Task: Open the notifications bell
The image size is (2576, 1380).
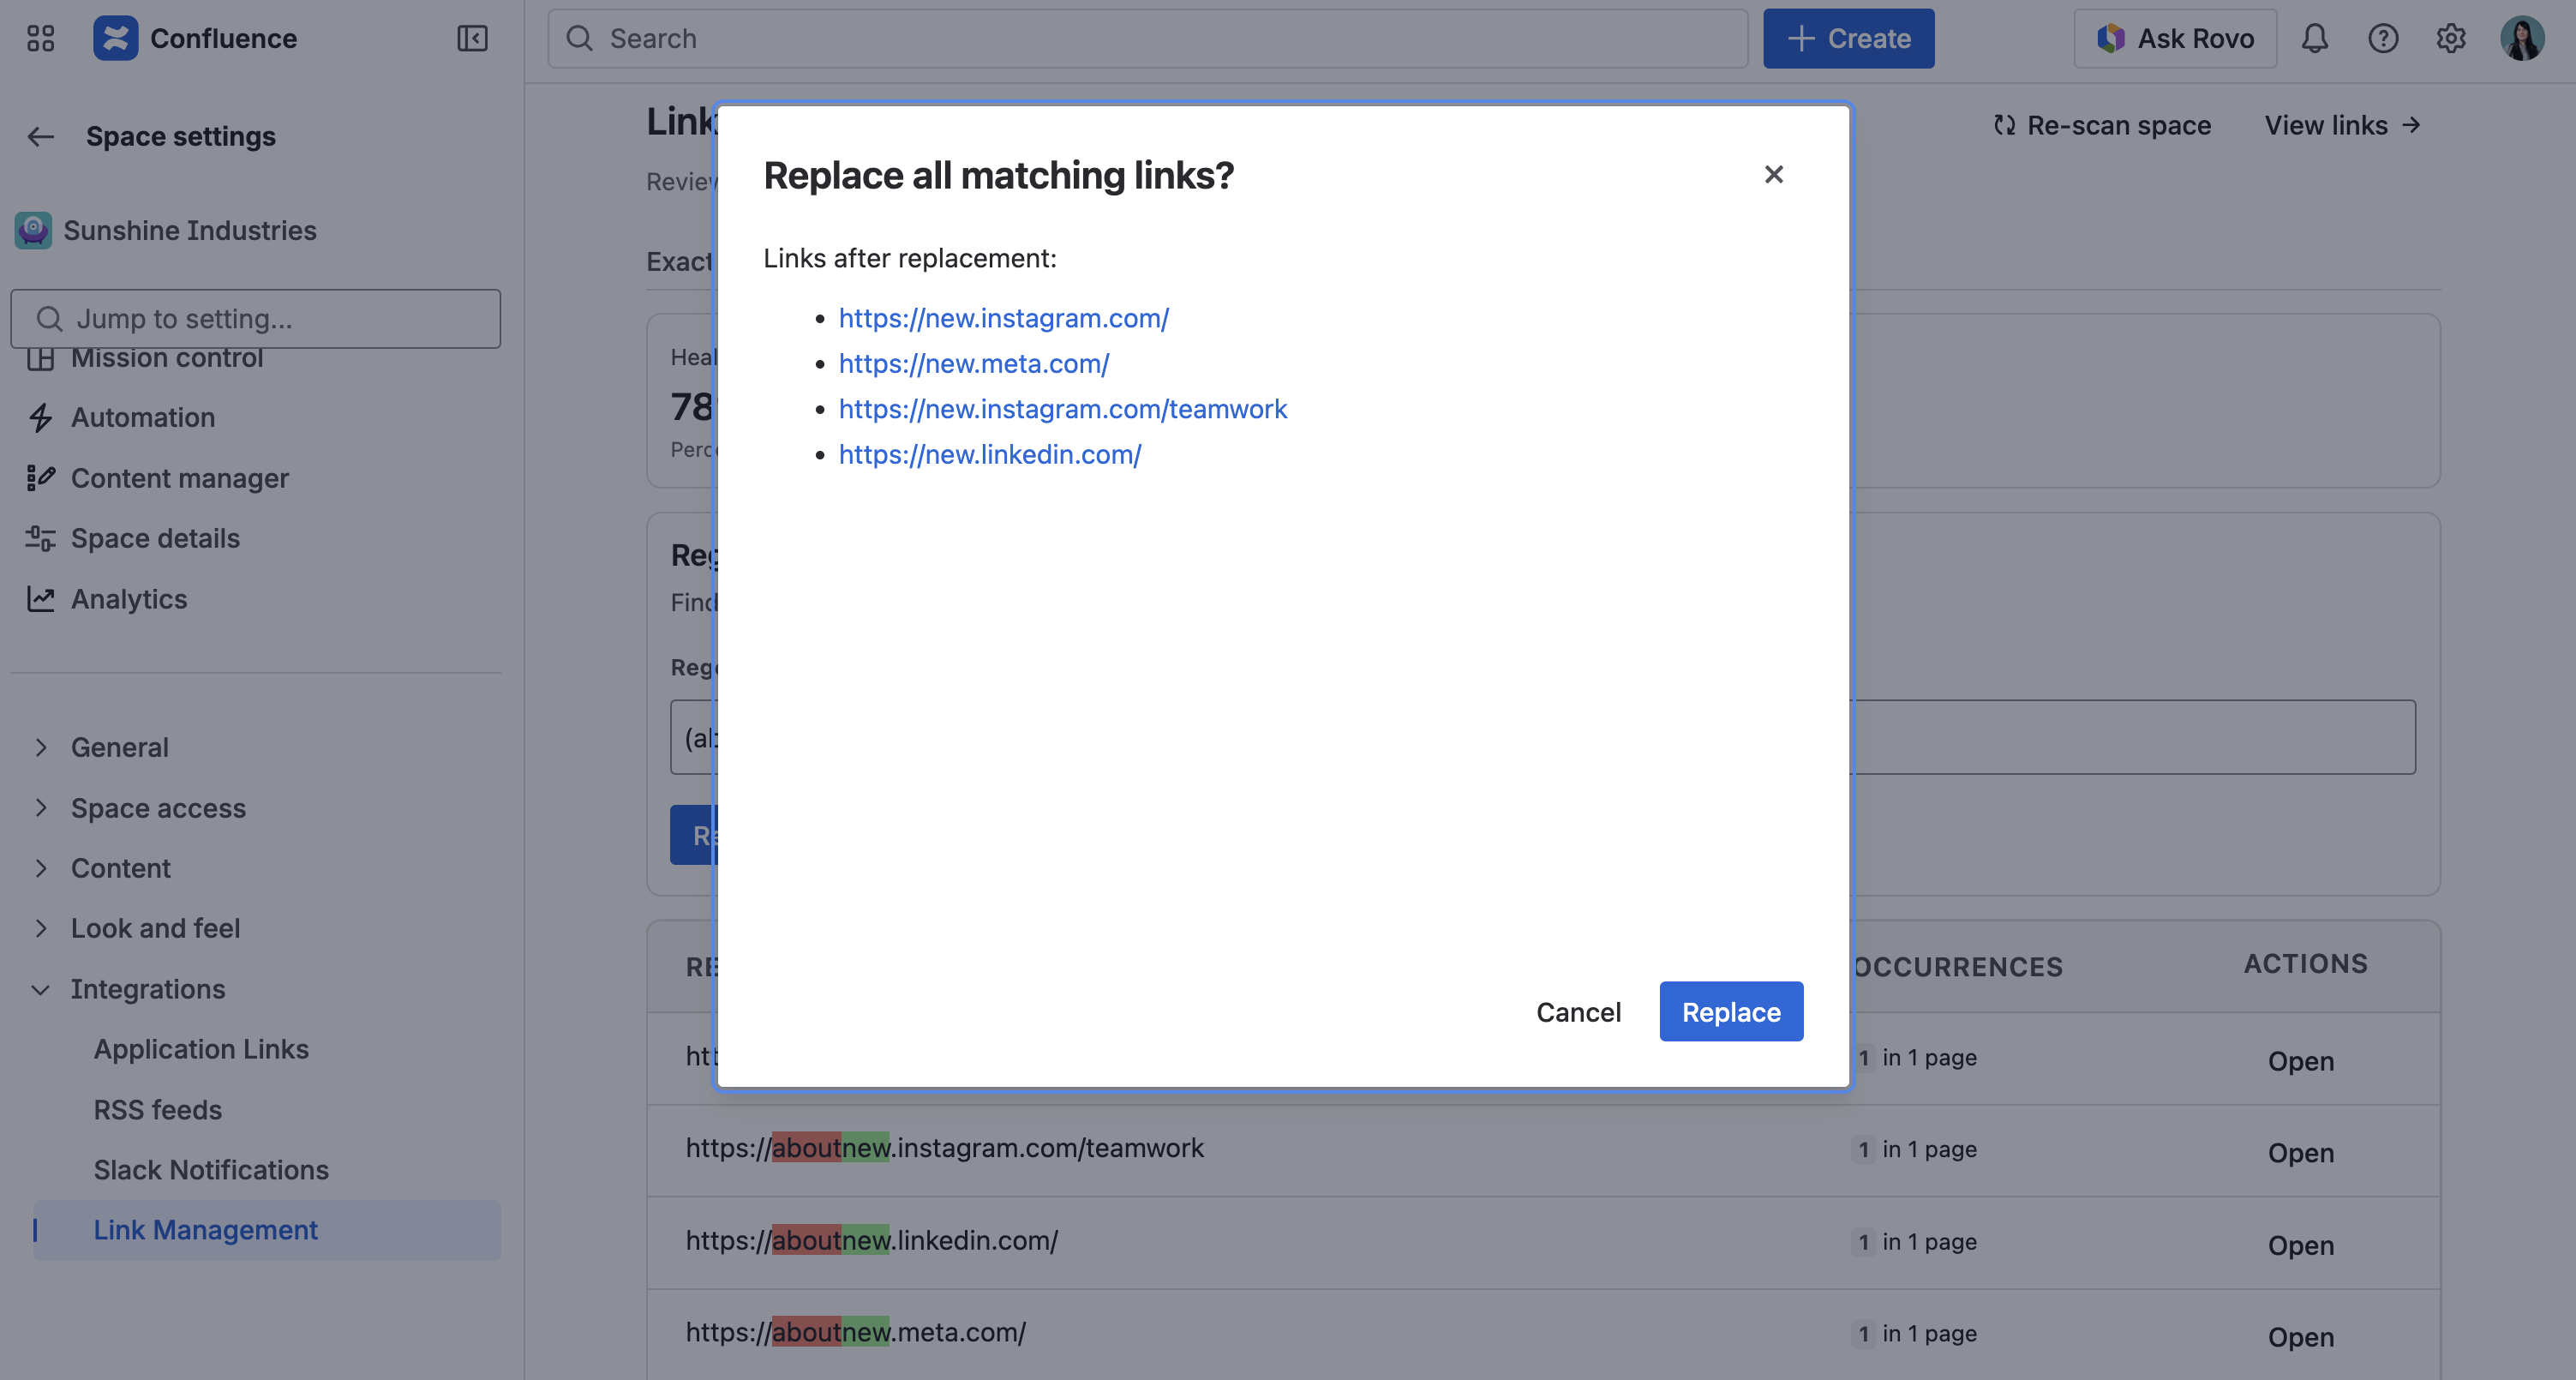Action: [x=2316, y=38]
